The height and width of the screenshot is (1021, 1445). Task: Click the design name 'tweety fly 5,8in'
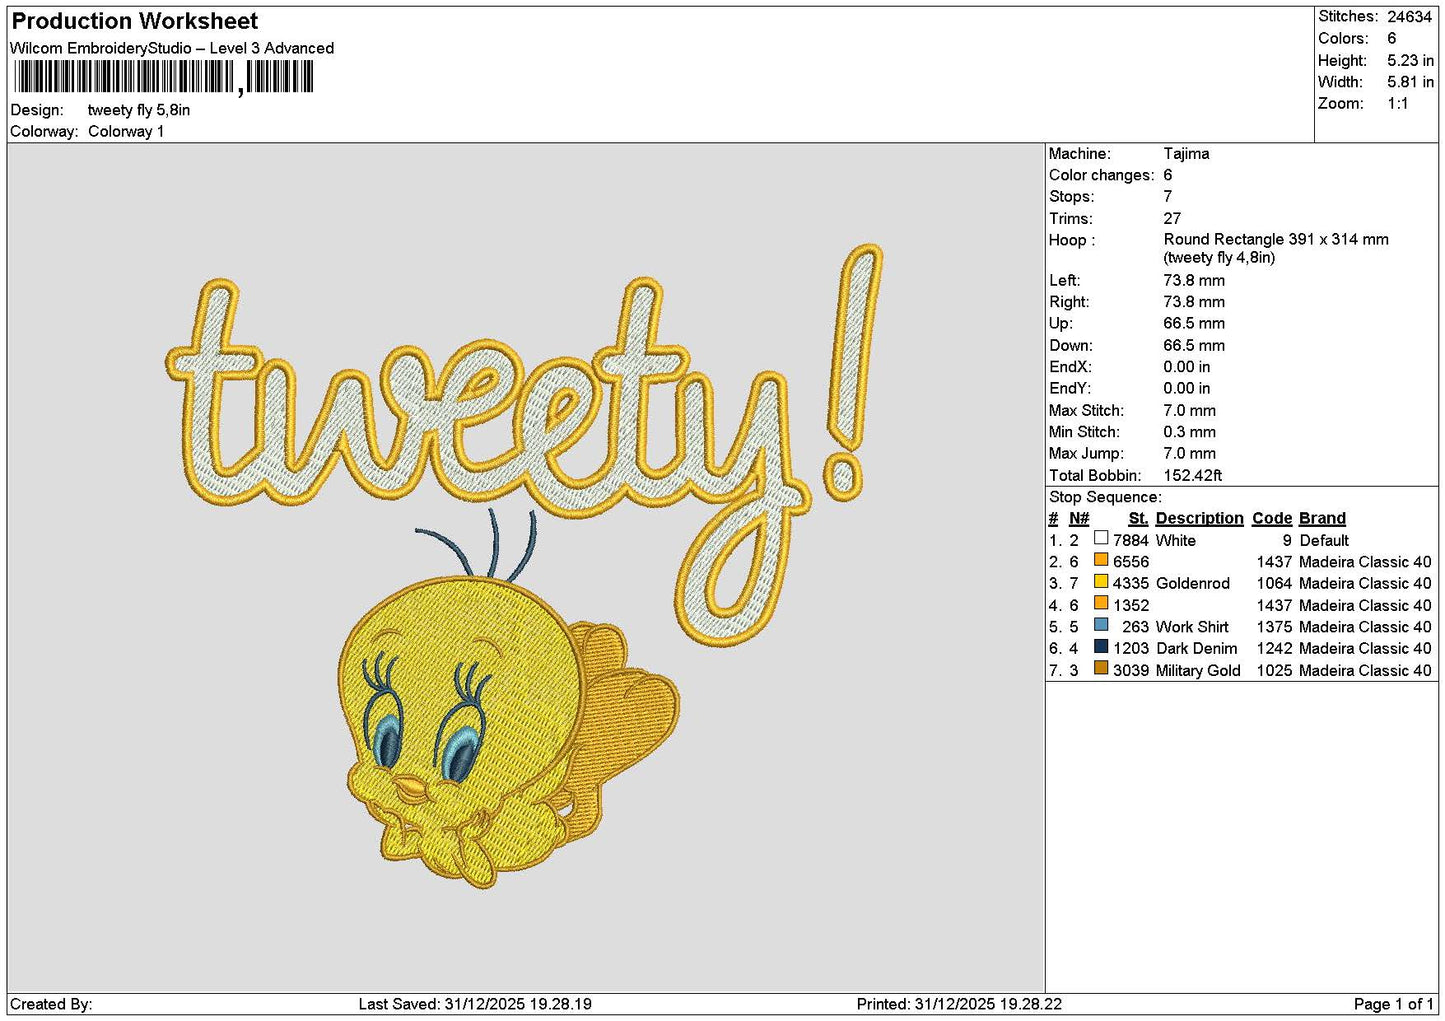click(139, 110)
